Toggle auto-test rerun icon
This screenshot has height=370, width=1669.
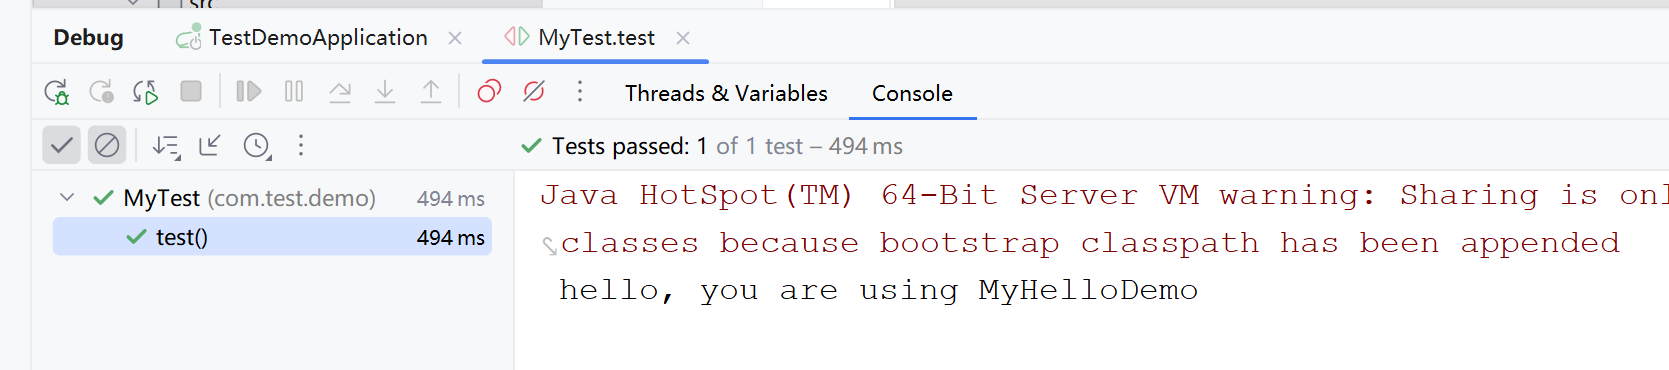tap(146, 92)
